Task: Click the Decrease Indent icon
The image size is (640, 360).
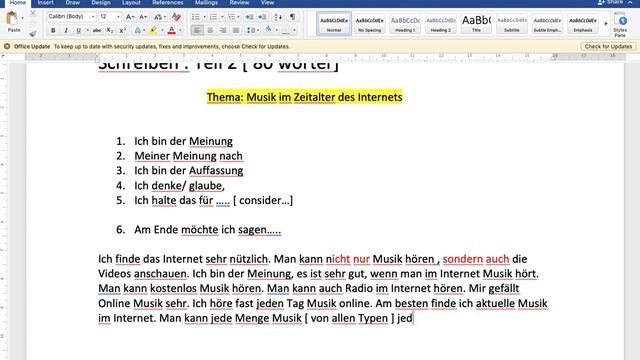Action: (x=249, y=17)
